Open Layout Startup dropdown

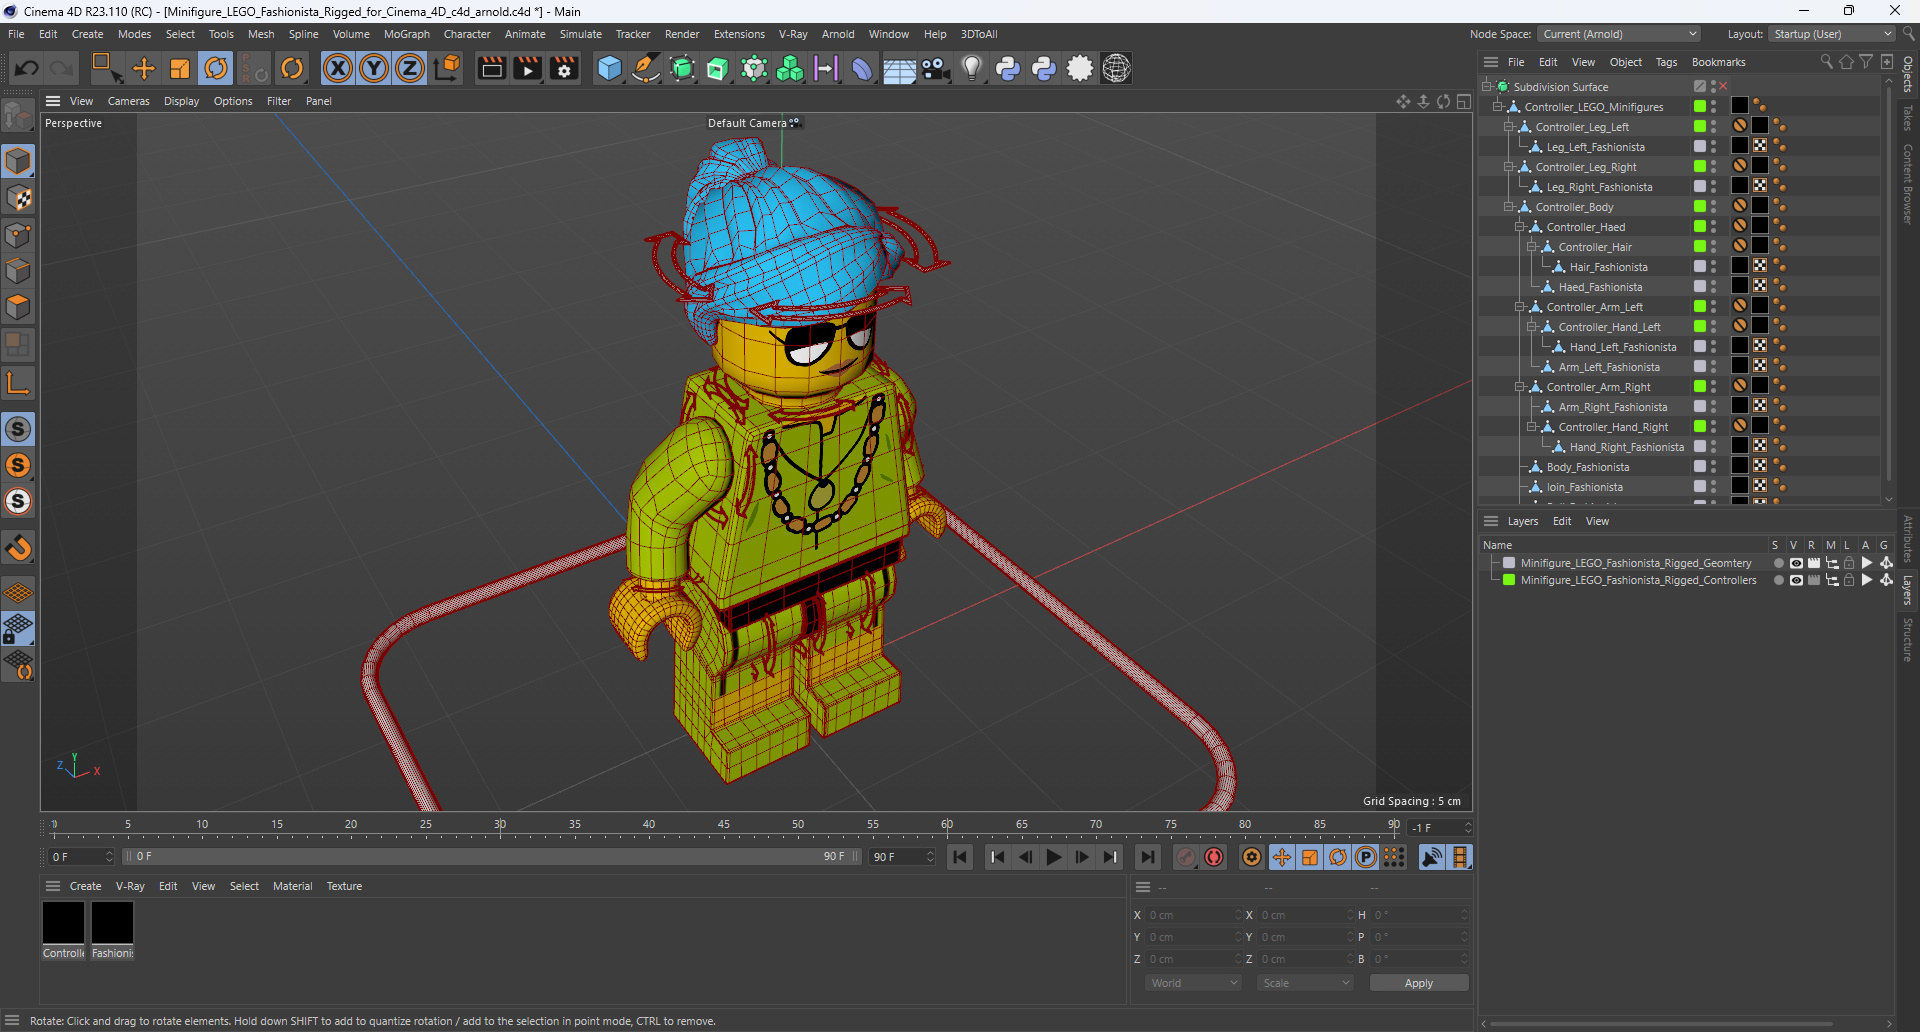click(1831, 34)
